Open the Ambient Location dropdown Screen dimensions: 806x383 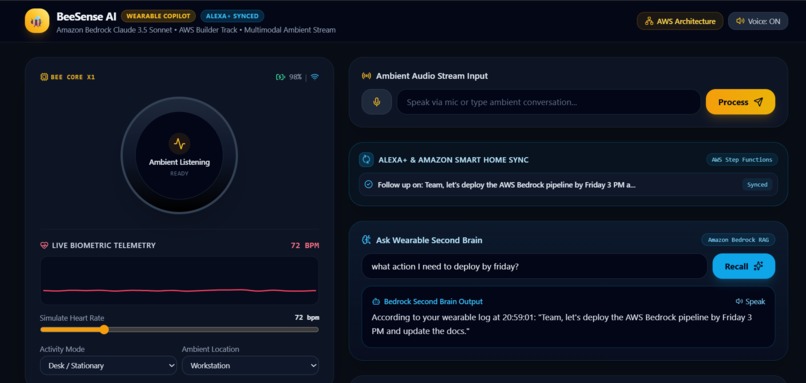pos(250,366)
